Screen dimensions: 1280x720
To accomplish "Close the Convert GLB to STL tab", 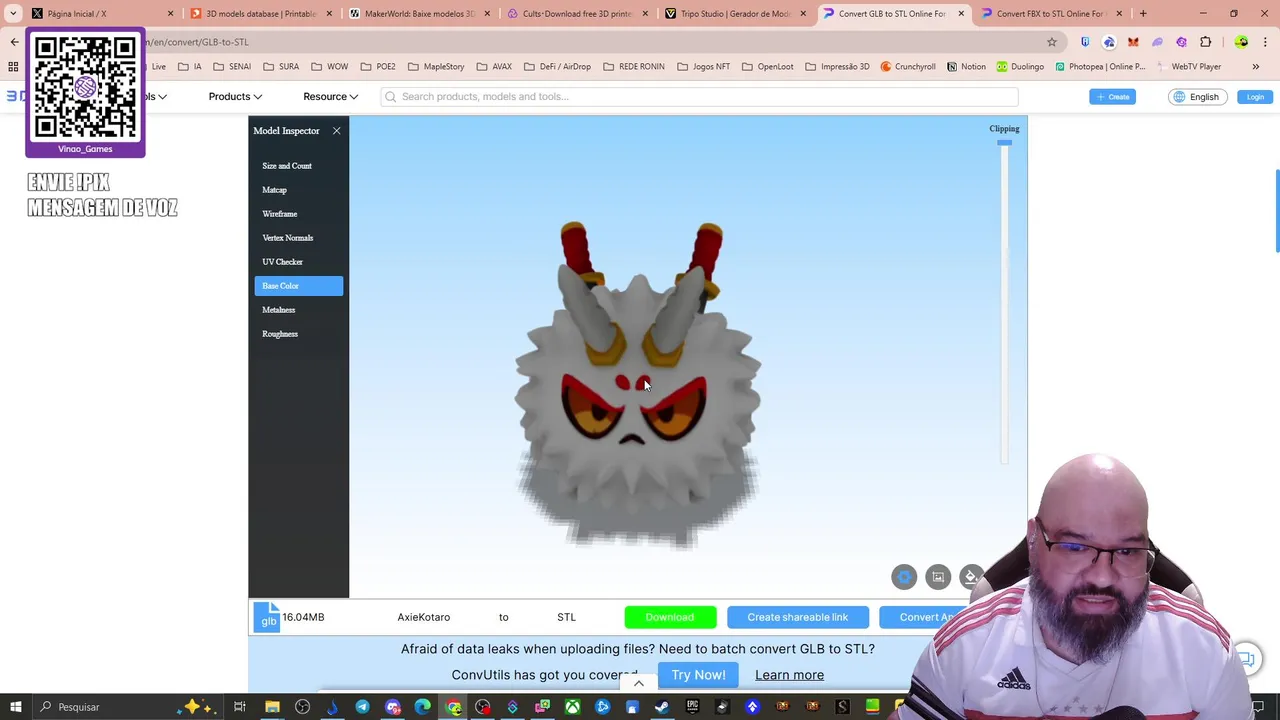I will click(961, 14).
